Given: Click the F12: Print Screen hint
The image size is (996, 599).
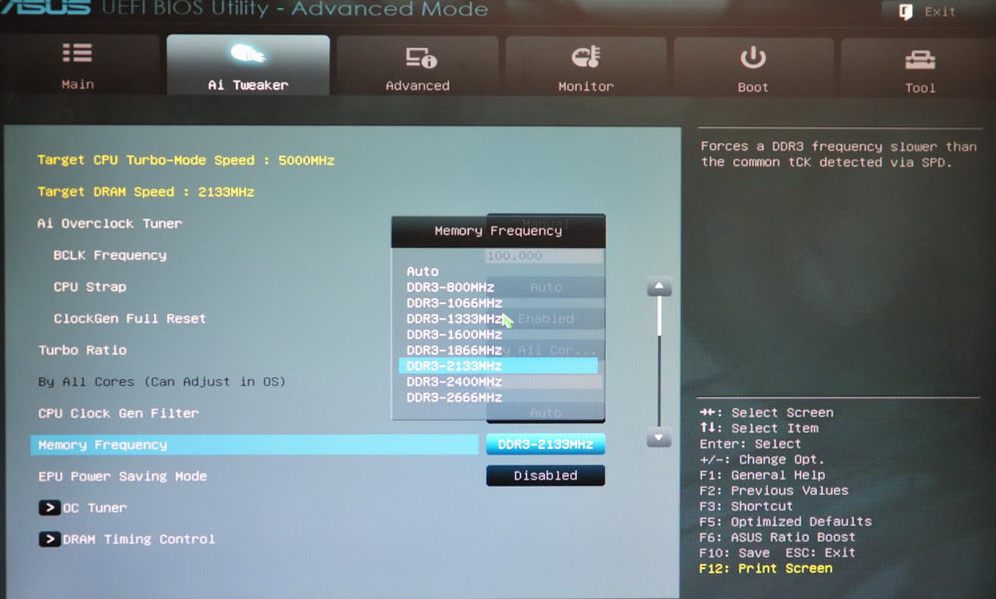Looking at the screenshot, I should 765,569.
